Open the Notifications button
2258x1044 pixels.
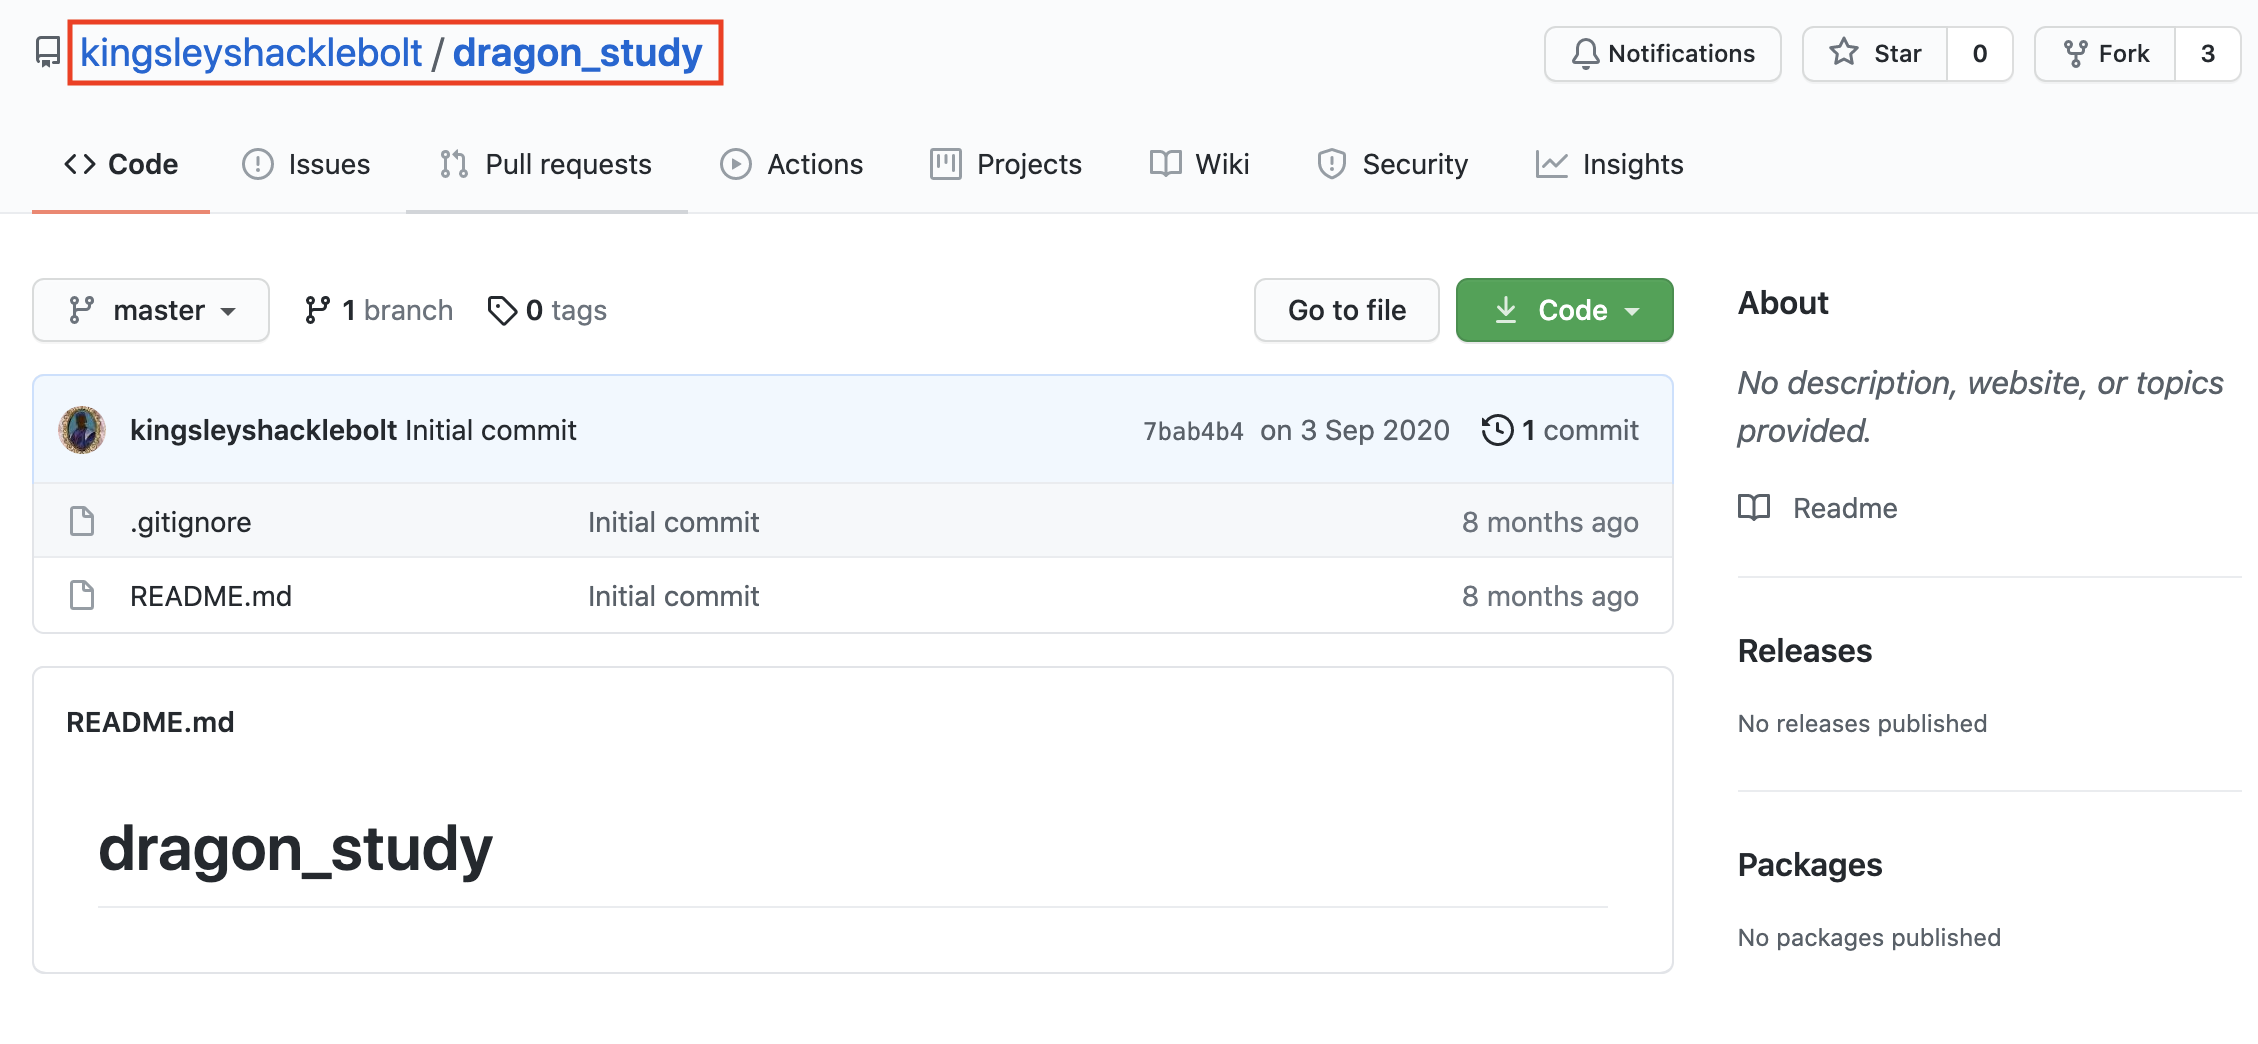pos(1662,54)
